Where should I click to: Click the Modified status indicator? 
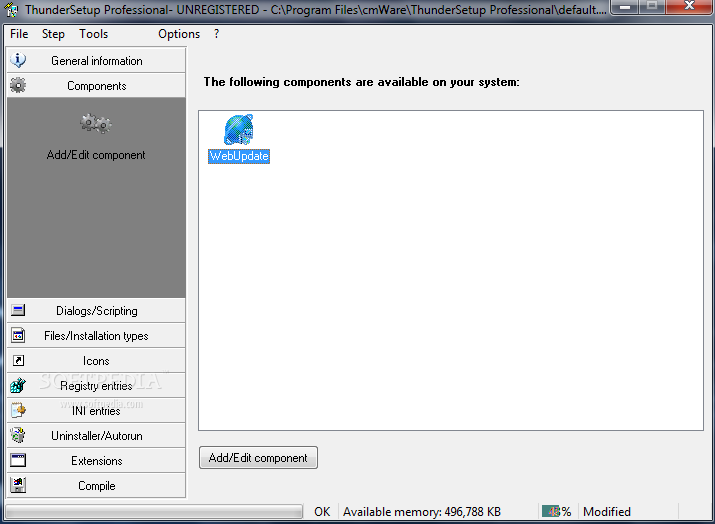tap(606, 512)
